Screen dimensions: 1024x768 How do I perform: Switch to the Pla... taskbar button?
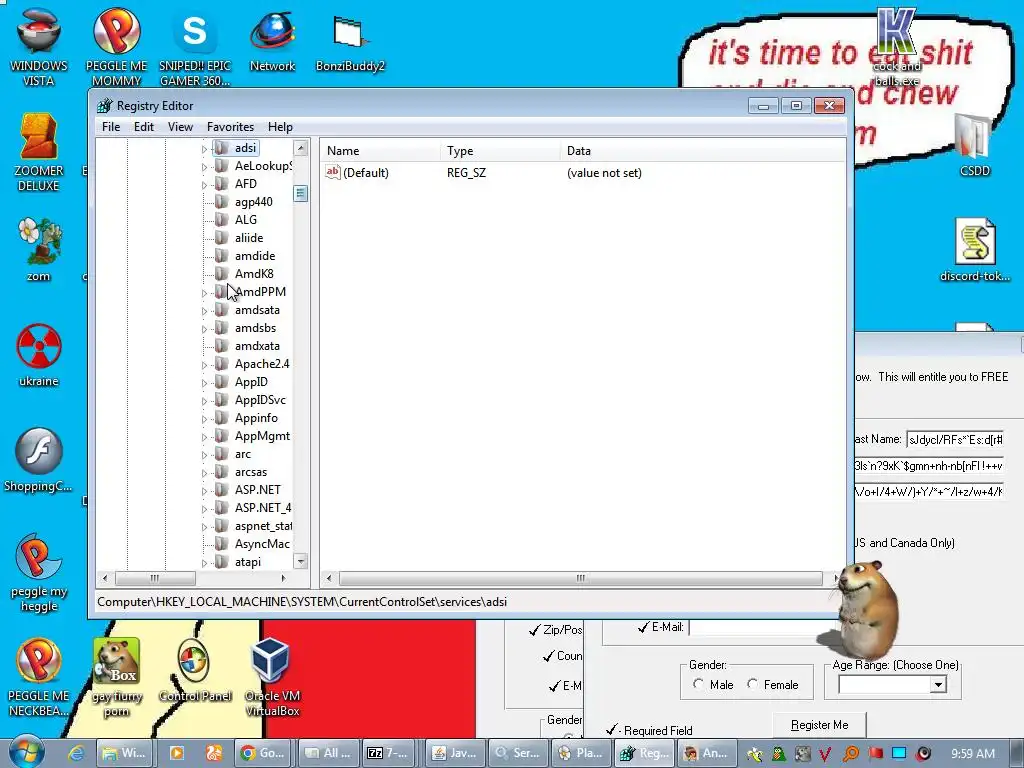[x=581, y=753]
